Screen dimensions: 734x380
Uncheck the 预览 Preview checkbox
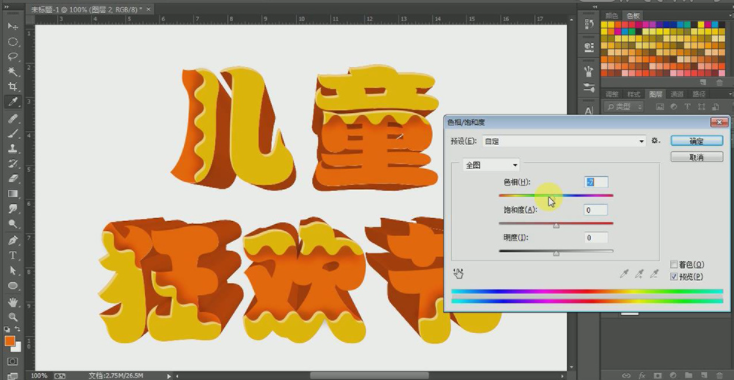tap(674, 277)
